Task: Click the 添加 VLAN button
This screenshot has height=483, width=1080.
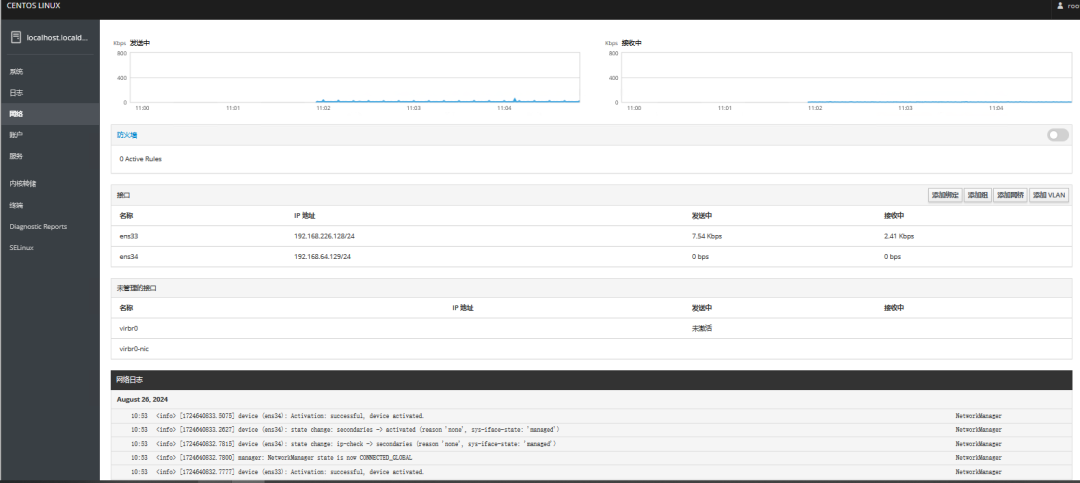Action: click(1049, 195)
